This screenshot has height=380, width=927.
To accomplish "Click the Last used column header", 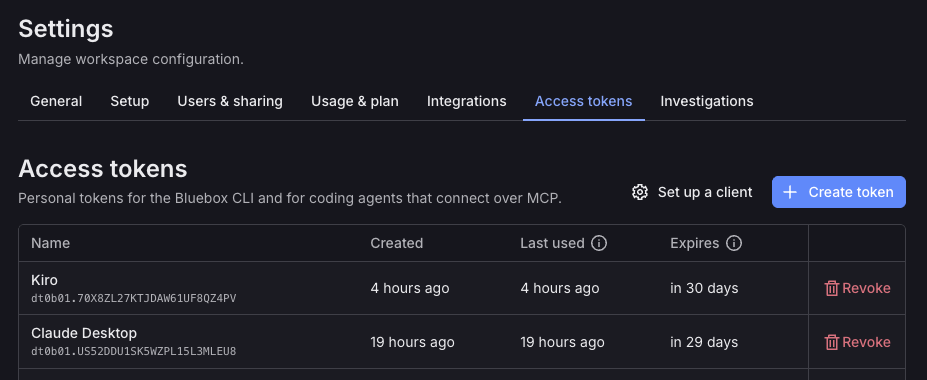I will coord(552,243).
